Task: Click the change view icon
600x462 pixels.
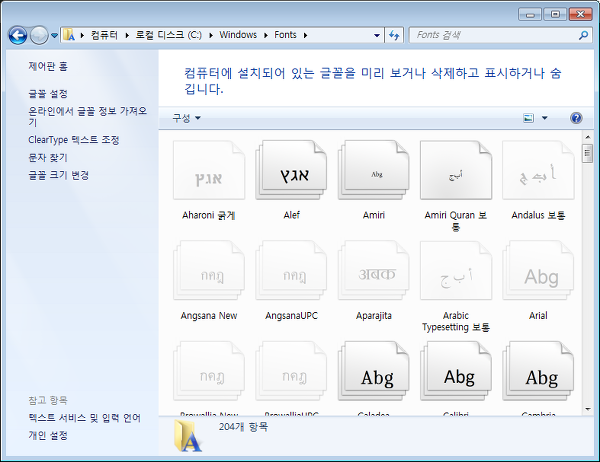Action: 528,118
